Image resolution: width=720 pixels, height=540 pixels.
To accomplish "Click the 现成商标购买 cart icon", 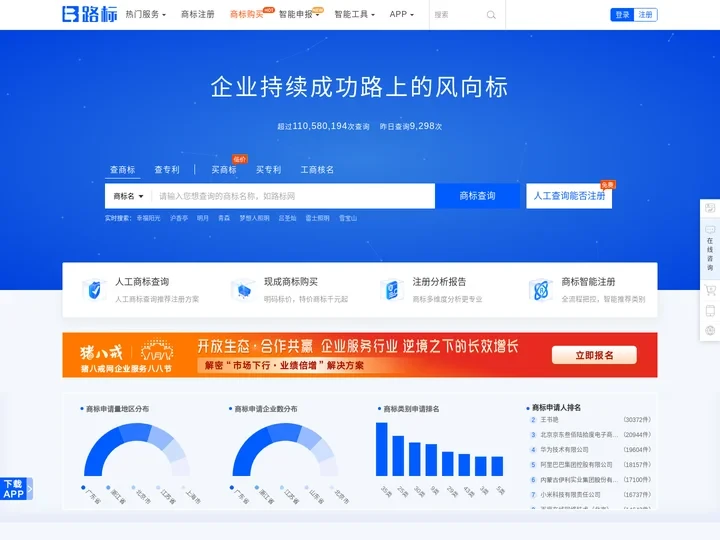I will point(243,290).
